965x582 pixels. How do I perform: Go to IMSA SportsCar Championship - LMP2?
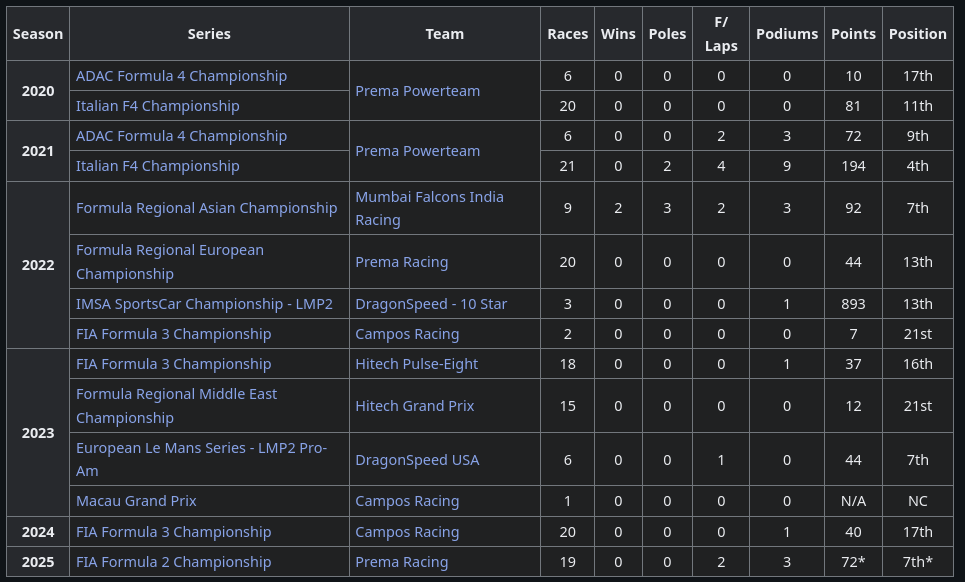tap(204, 304)
